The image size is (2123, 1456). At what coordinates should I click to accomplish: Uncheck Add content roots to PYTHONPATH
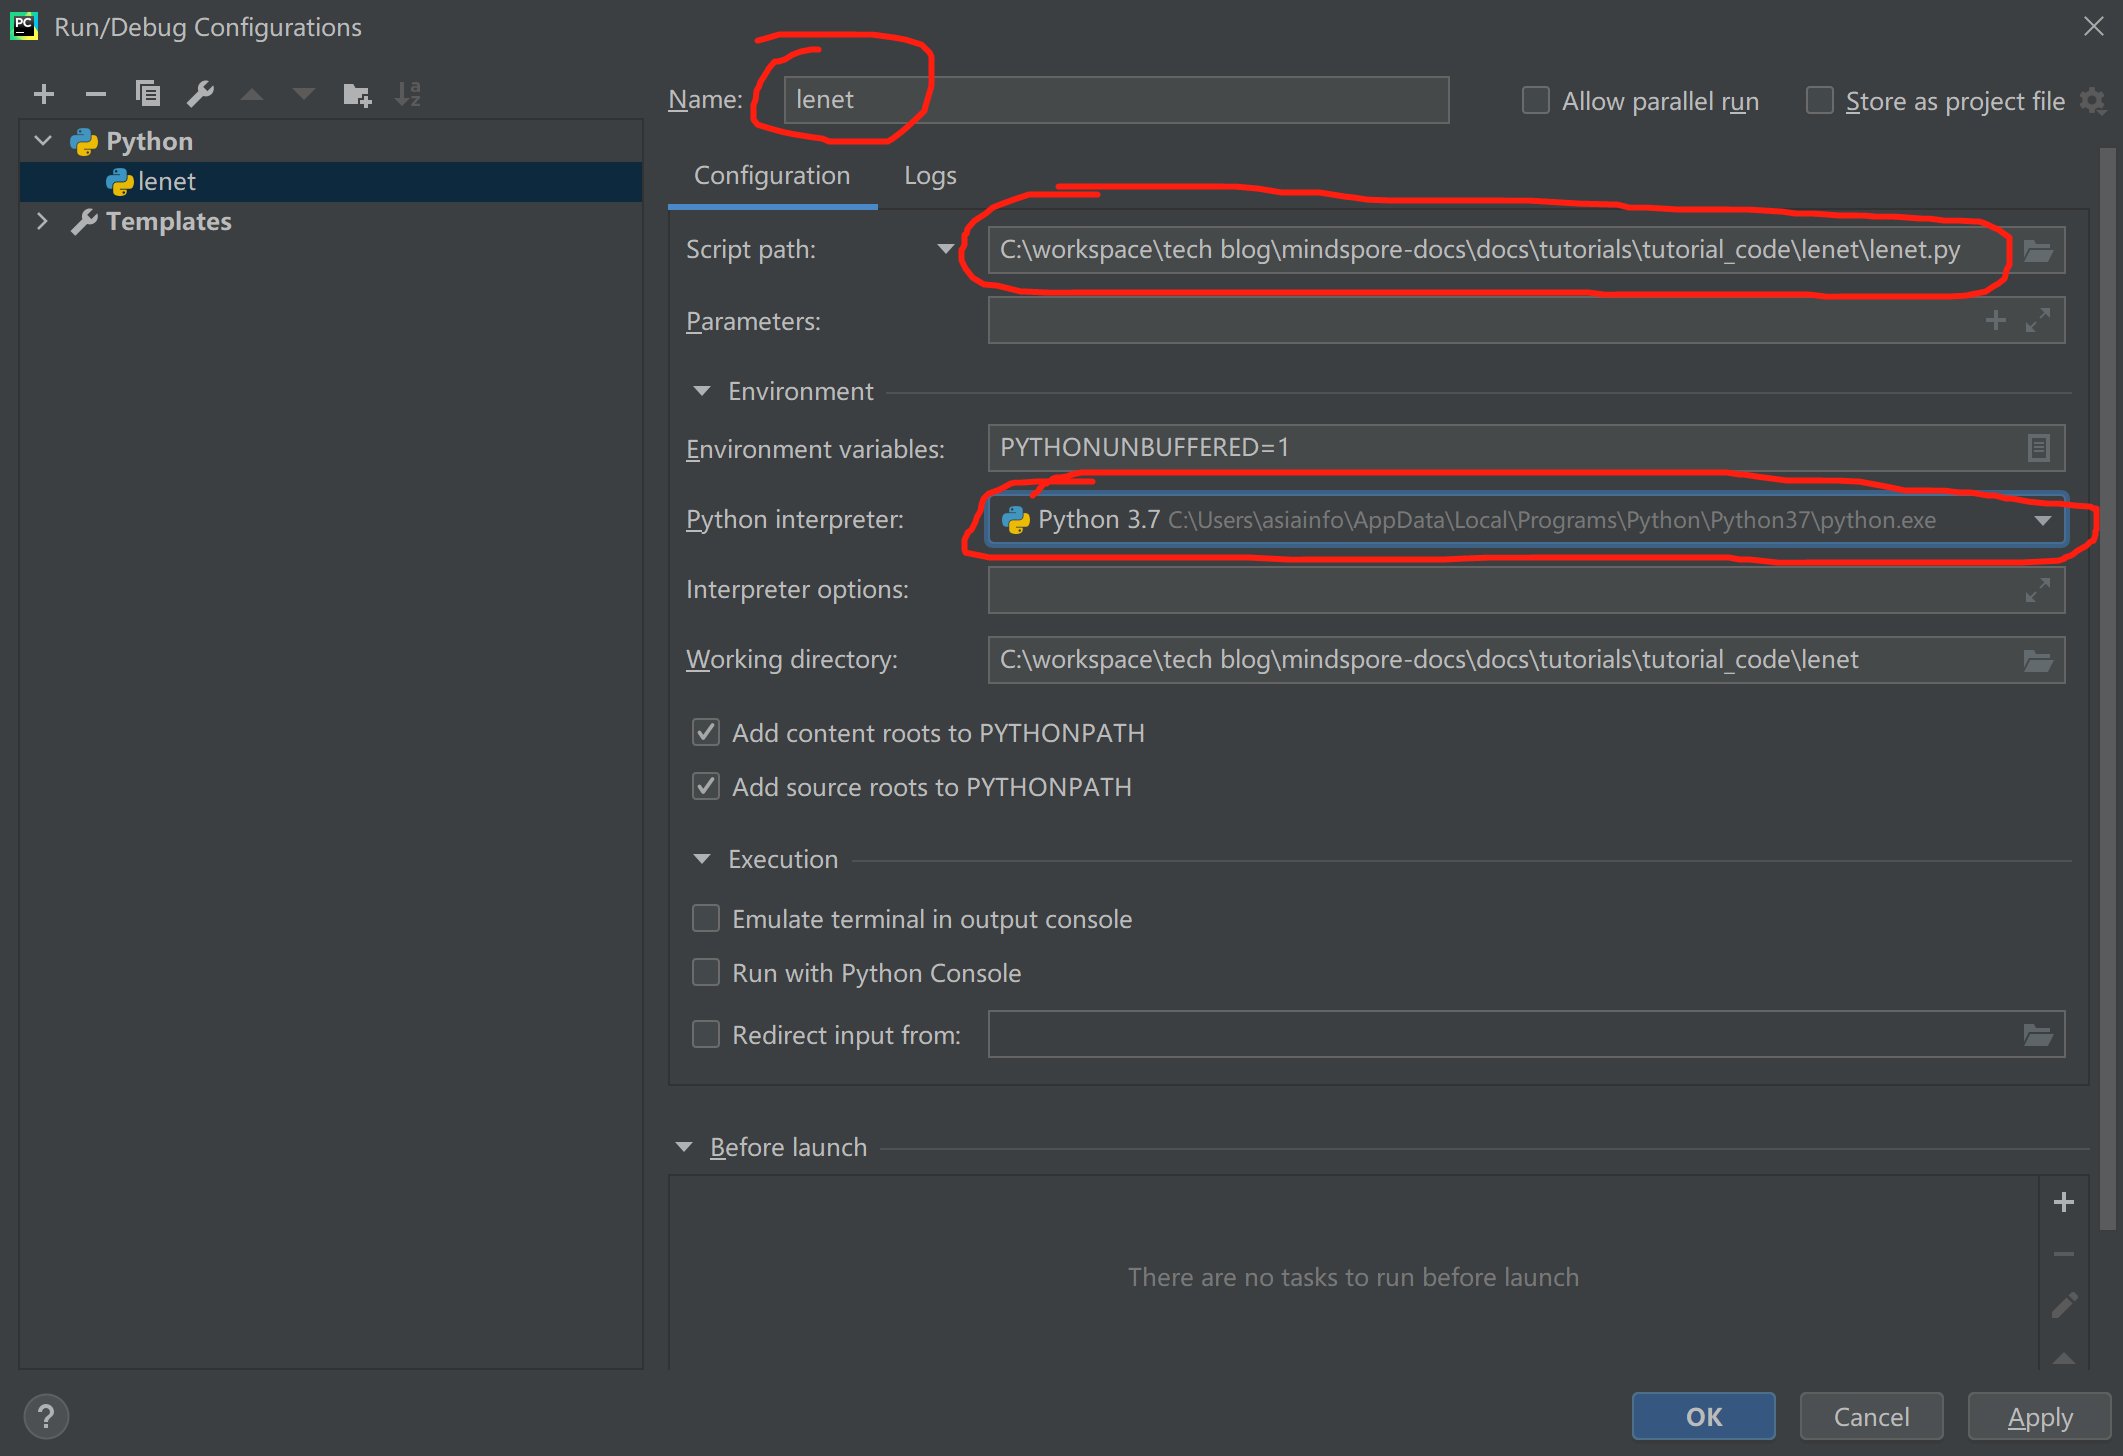pos(706,733)
